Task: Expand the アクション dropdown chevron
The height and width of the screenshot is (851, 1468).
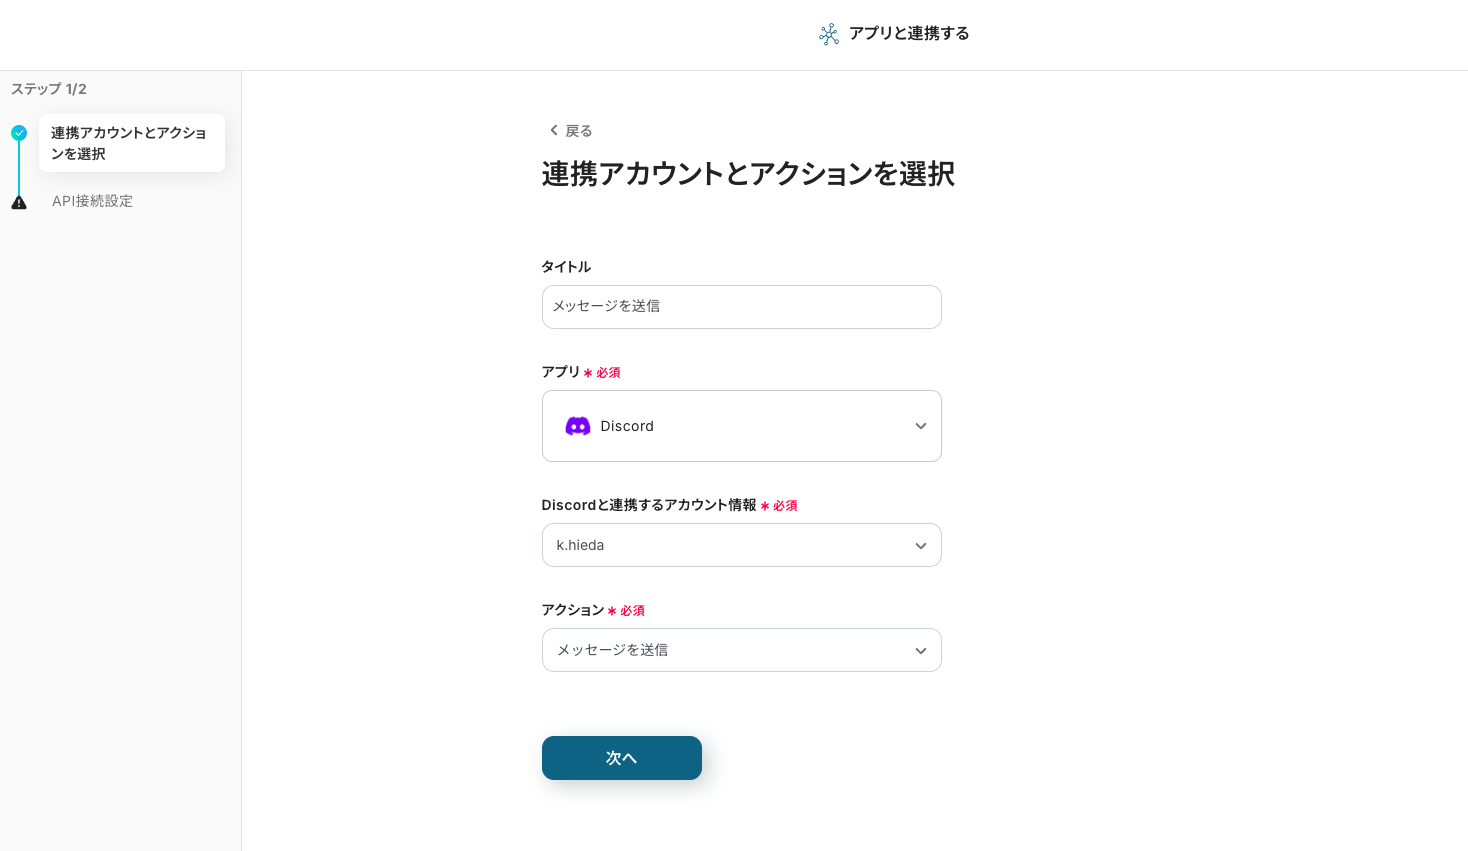Action: (920, 651)
